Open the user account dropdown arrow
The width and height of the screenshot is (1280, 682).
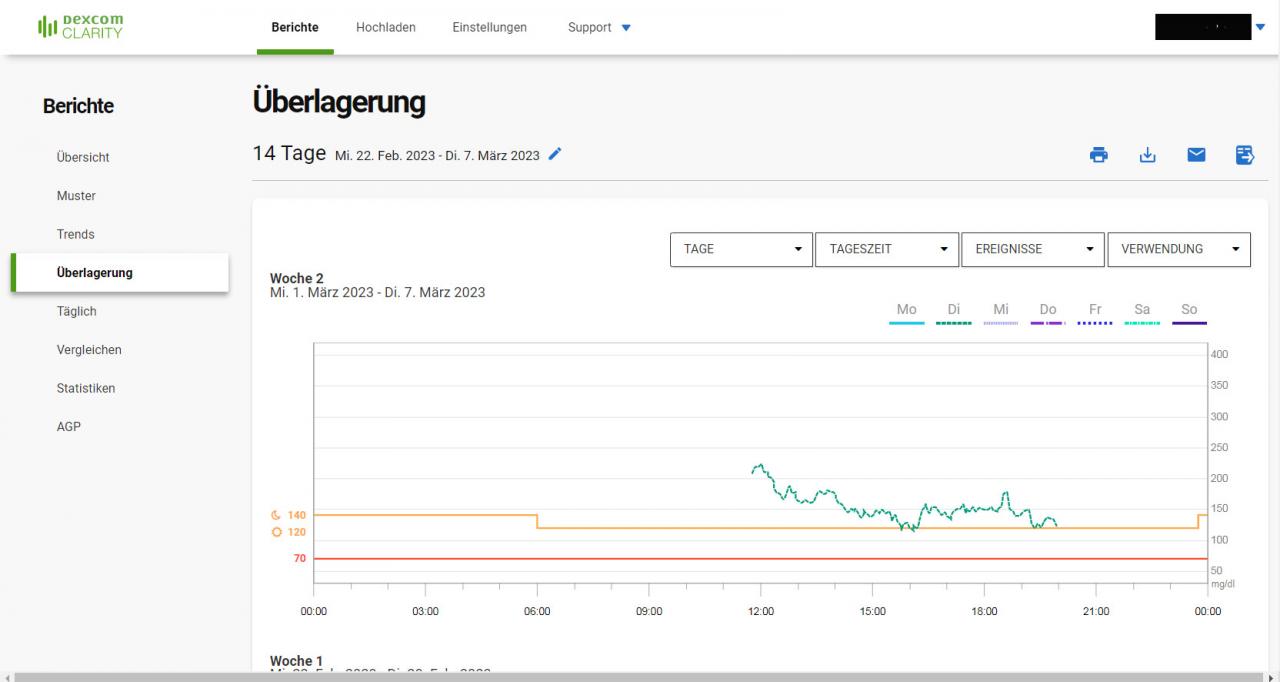1260,27
